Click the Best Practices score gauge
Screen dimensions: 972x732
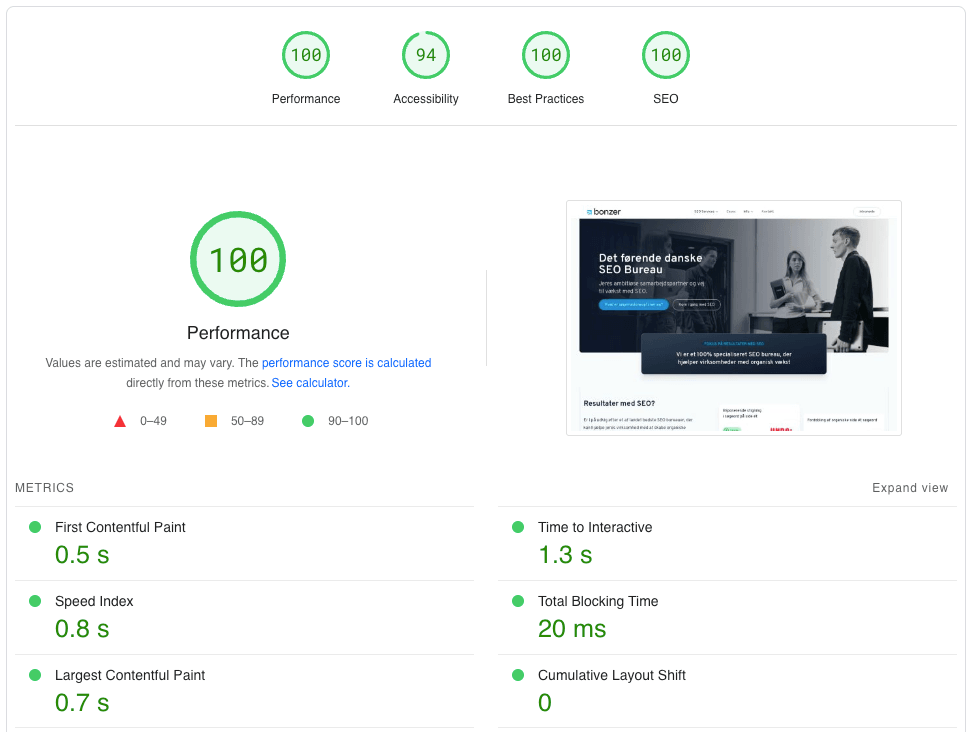pos(546,56)
